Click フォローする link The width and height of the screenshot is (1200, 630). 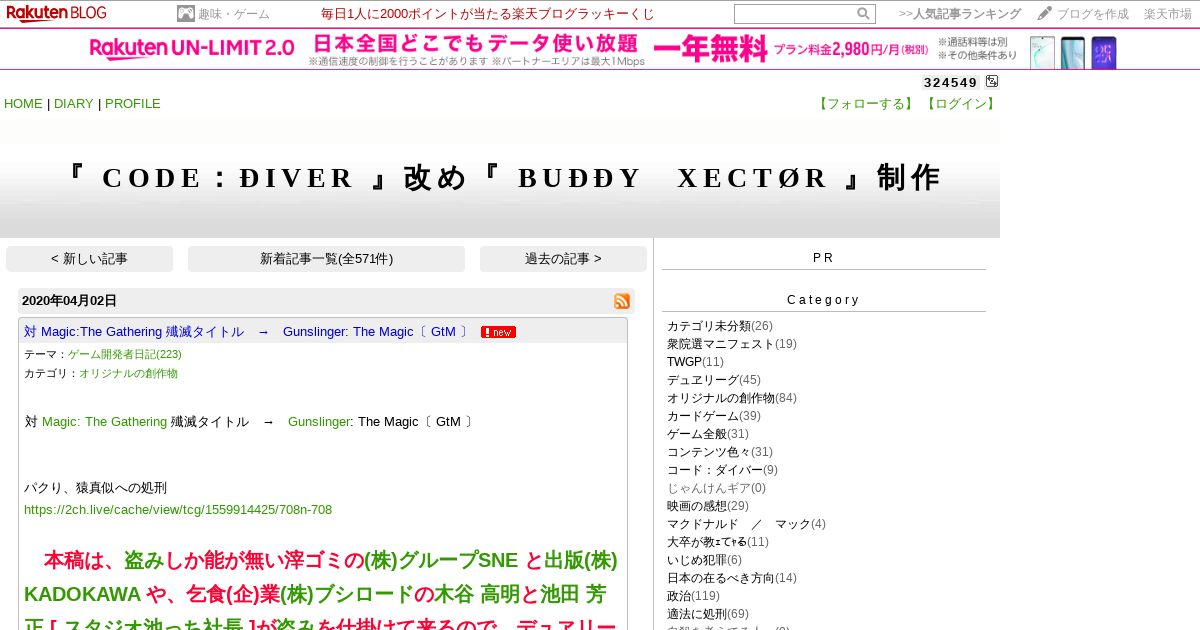866,104
